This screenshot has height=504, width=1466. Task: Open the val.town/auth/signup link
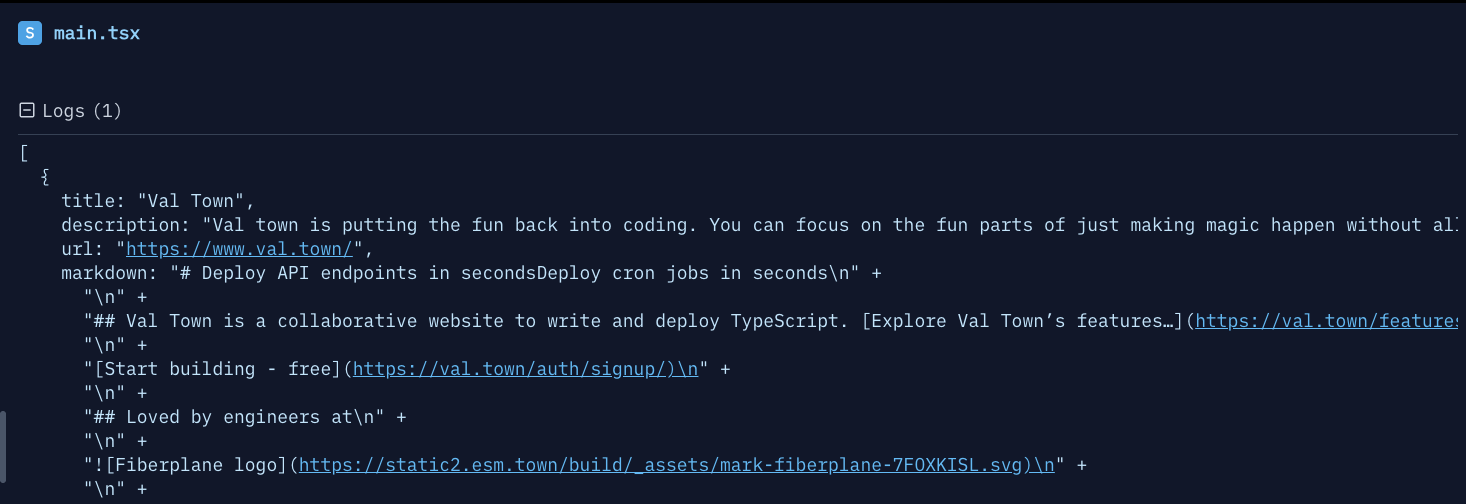click(x=514, y=369)
